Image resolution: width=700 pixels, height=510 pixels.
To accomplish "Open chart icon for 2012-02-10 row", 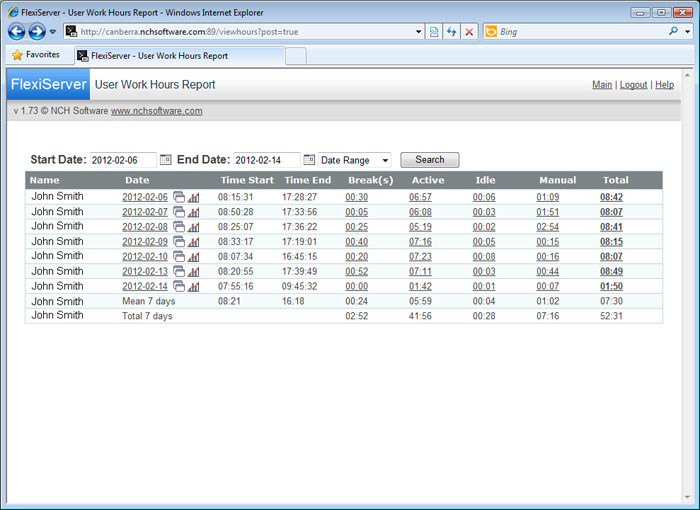I will [193, 257].
